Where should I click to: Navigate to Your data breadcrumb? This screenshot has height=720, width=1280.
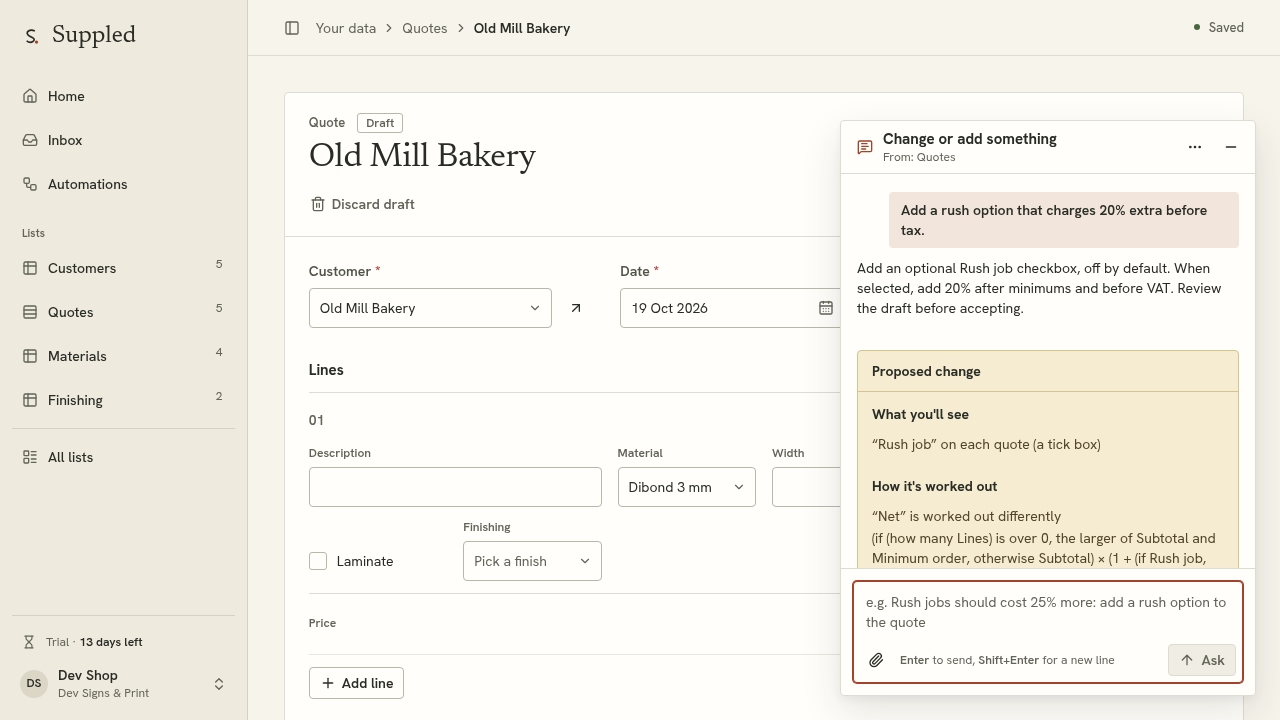click(346, 28)
